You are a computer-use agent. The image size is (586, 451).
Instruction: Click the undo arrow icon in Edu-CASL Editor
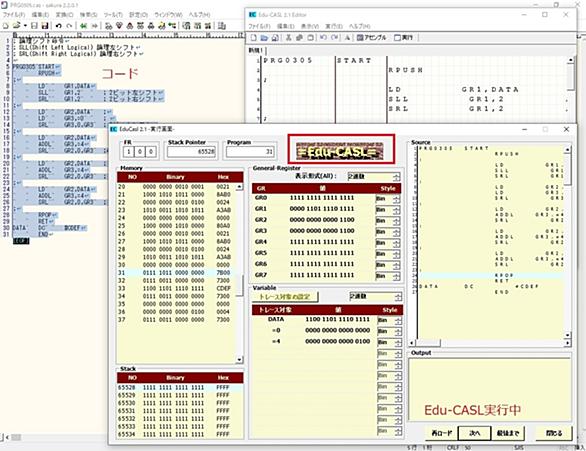coord(323,37)
